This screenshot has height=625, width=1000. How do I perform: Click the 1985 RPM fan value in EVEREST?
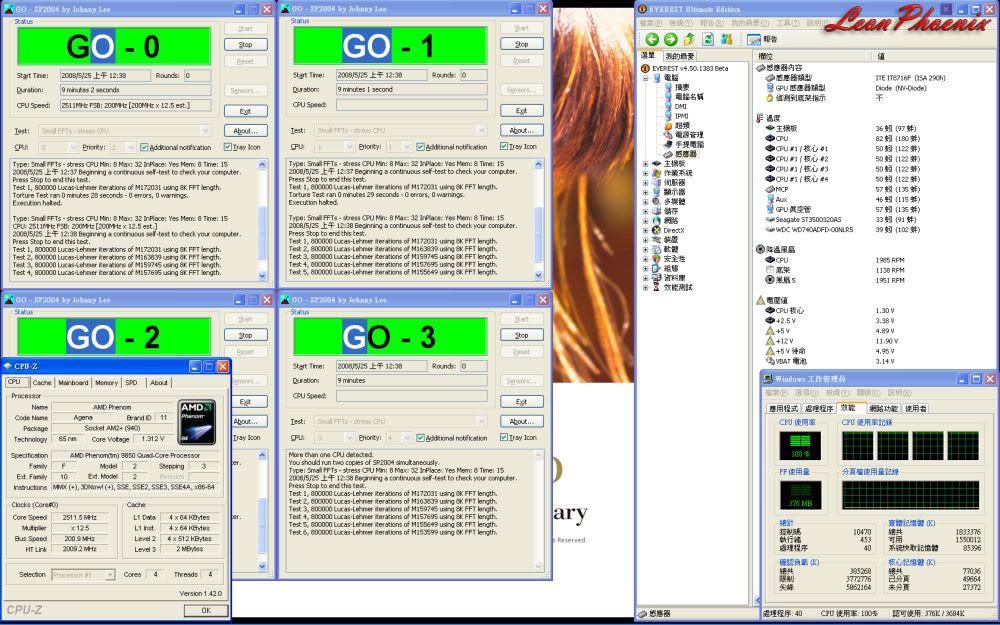tap(890, 260)
